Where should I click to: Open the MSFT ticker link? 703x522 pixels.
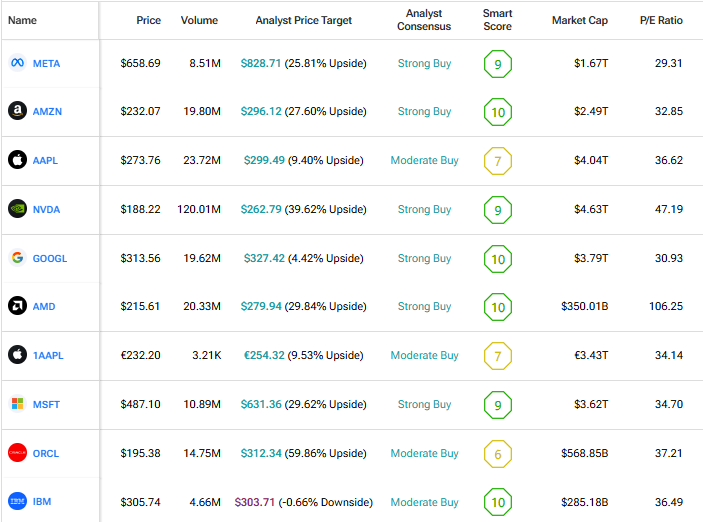point(46,405)
